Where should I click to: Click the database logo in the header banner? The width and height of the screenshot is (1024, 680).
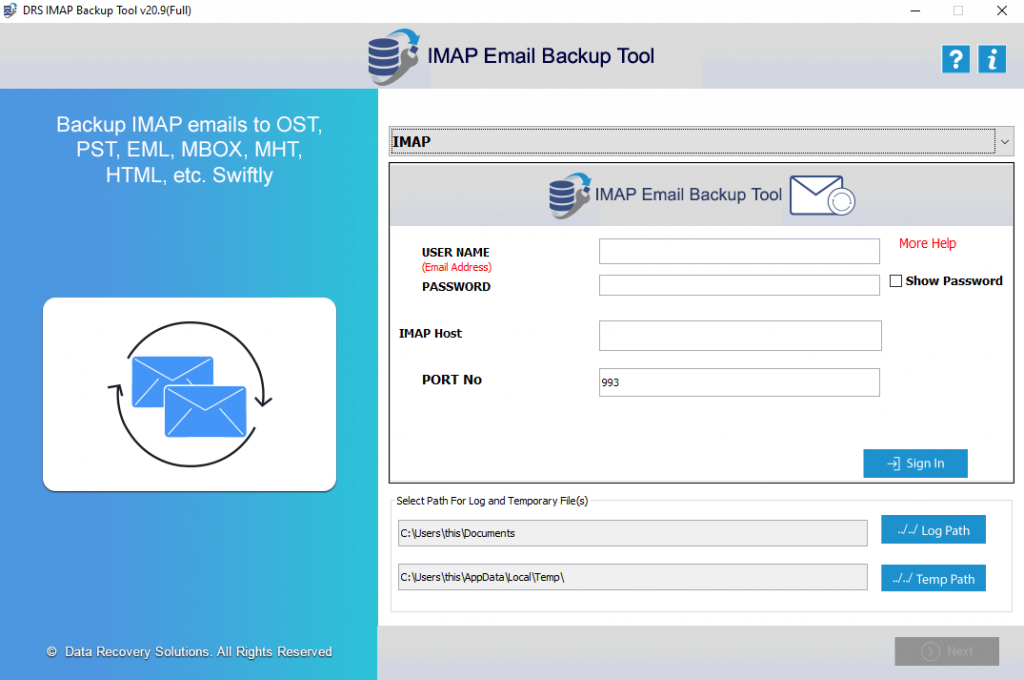pyautogui.click(x=394, y=55)
